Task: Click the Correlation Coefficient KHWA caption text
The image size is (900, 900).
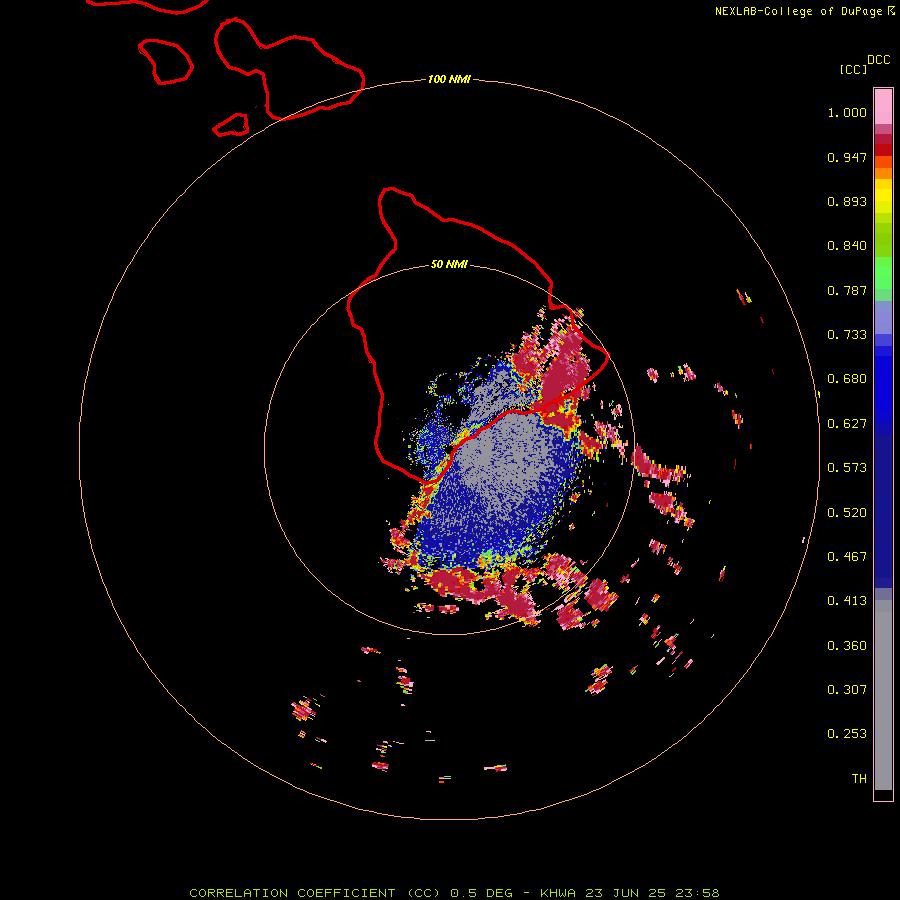Action: coord(454,893)
